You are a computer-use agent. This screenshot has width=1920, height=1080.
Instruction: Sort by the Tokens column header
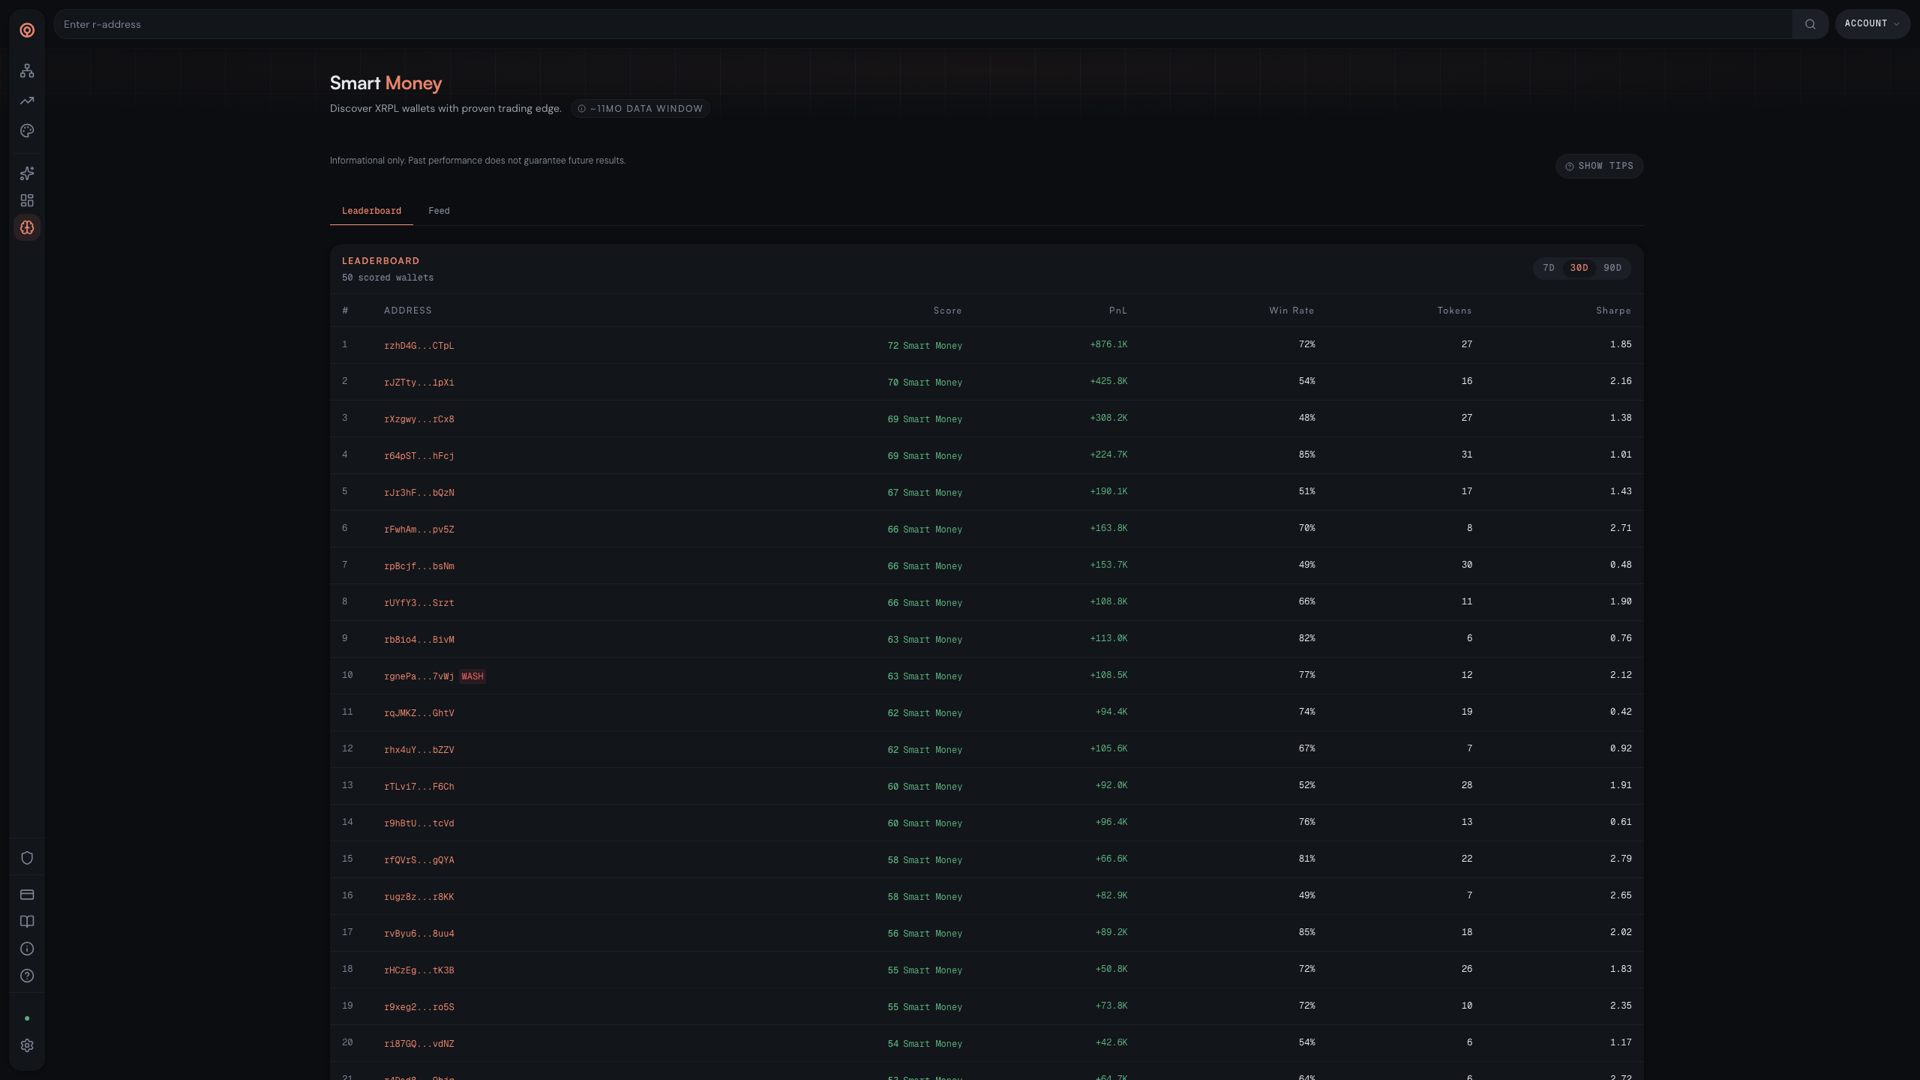coord(1454,311)
